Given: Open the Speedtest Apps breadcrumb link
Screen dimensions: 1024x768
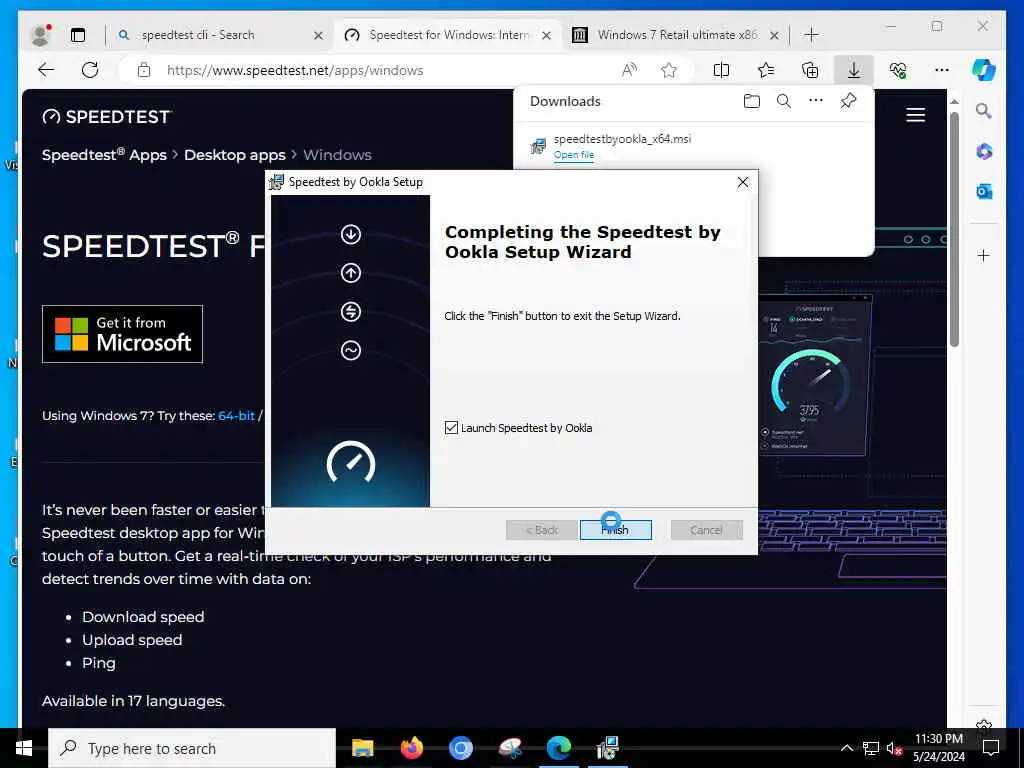Looking at the screenshot, I should (x=104, y=155).
